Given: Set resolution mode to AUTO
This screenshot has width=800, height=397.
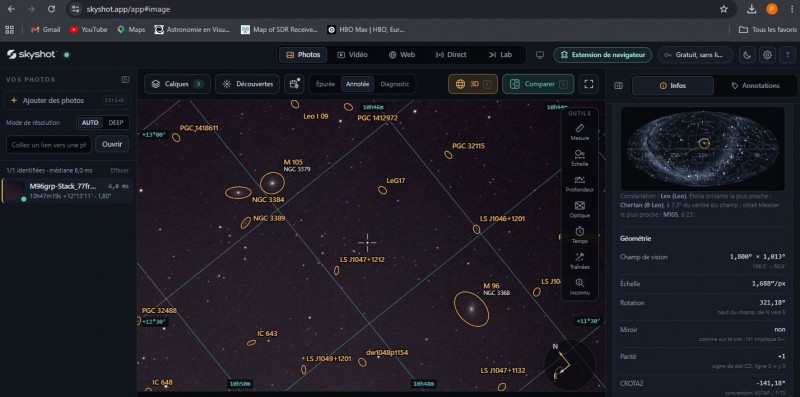Looking at the screenshot, I should (x=90, y=123).
